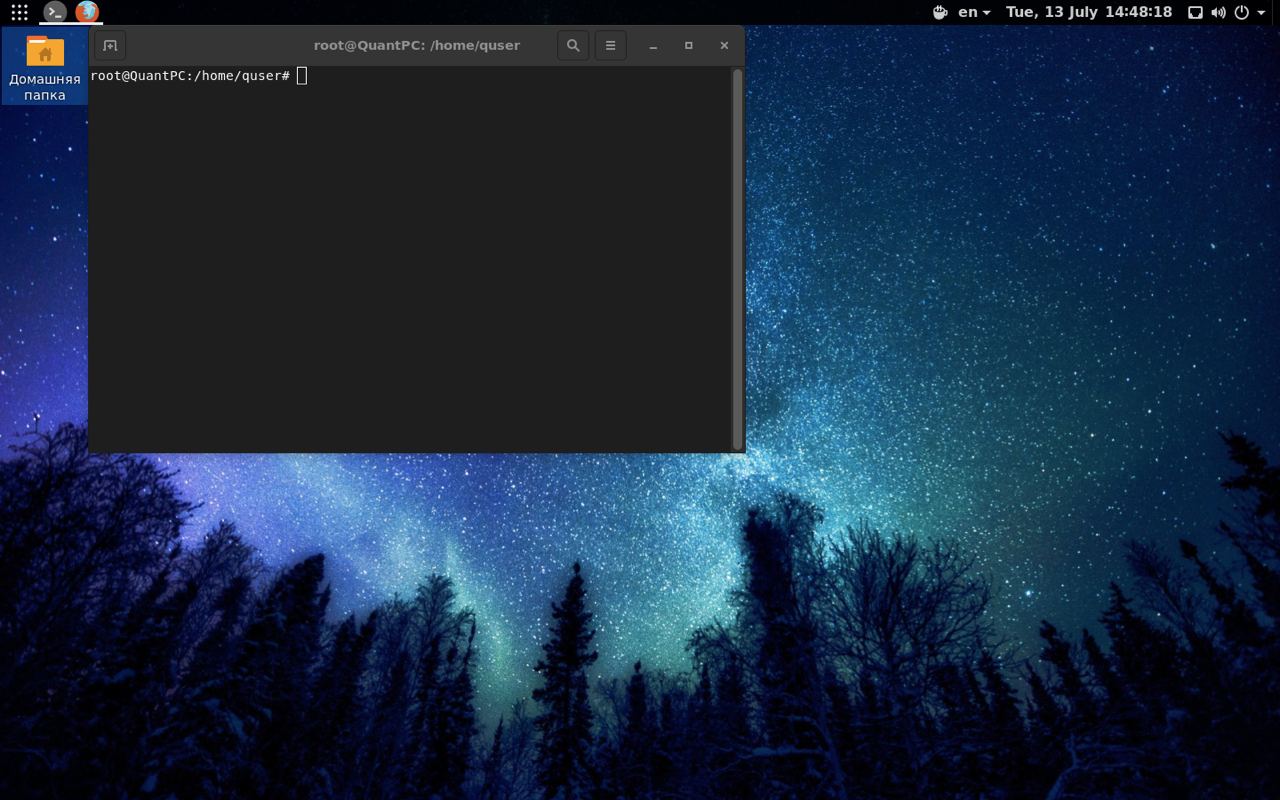Open a new tab in the terminal
This screenshot has width=1280, height=800.
point(110,45)
